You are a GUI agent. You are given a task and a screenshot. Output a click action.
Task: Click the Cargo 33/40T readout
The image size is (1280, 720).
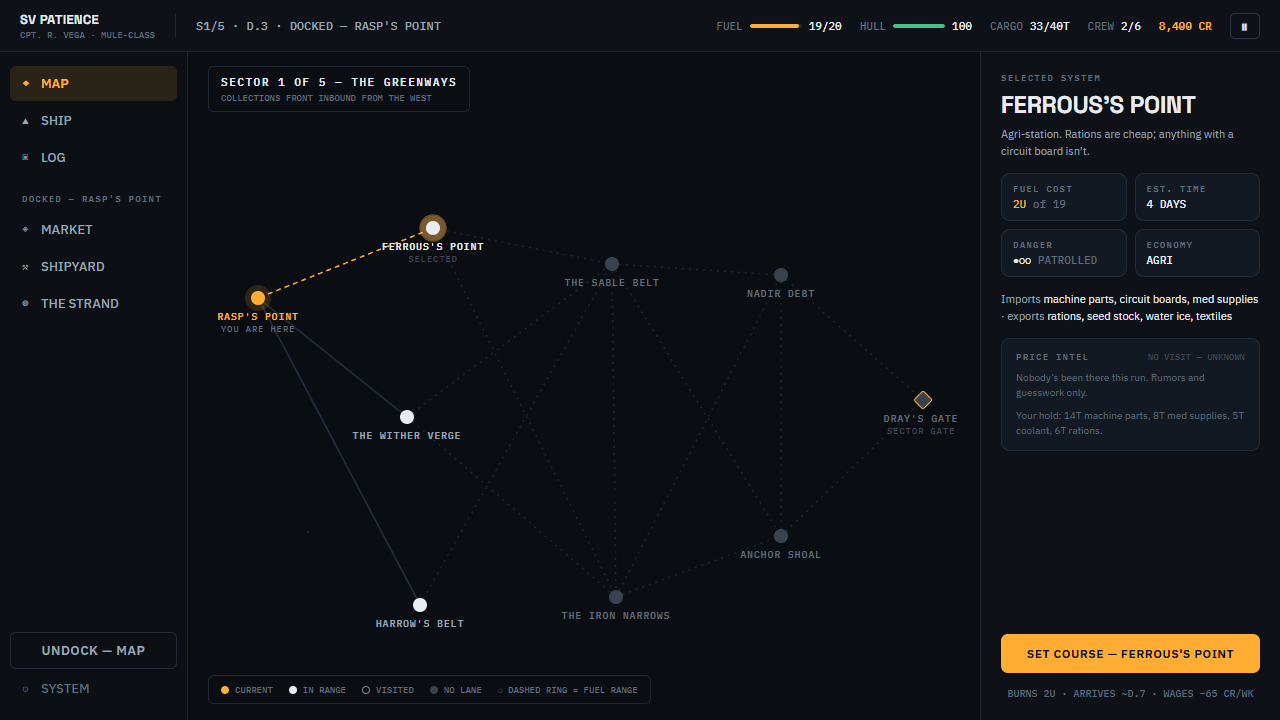1030,26
